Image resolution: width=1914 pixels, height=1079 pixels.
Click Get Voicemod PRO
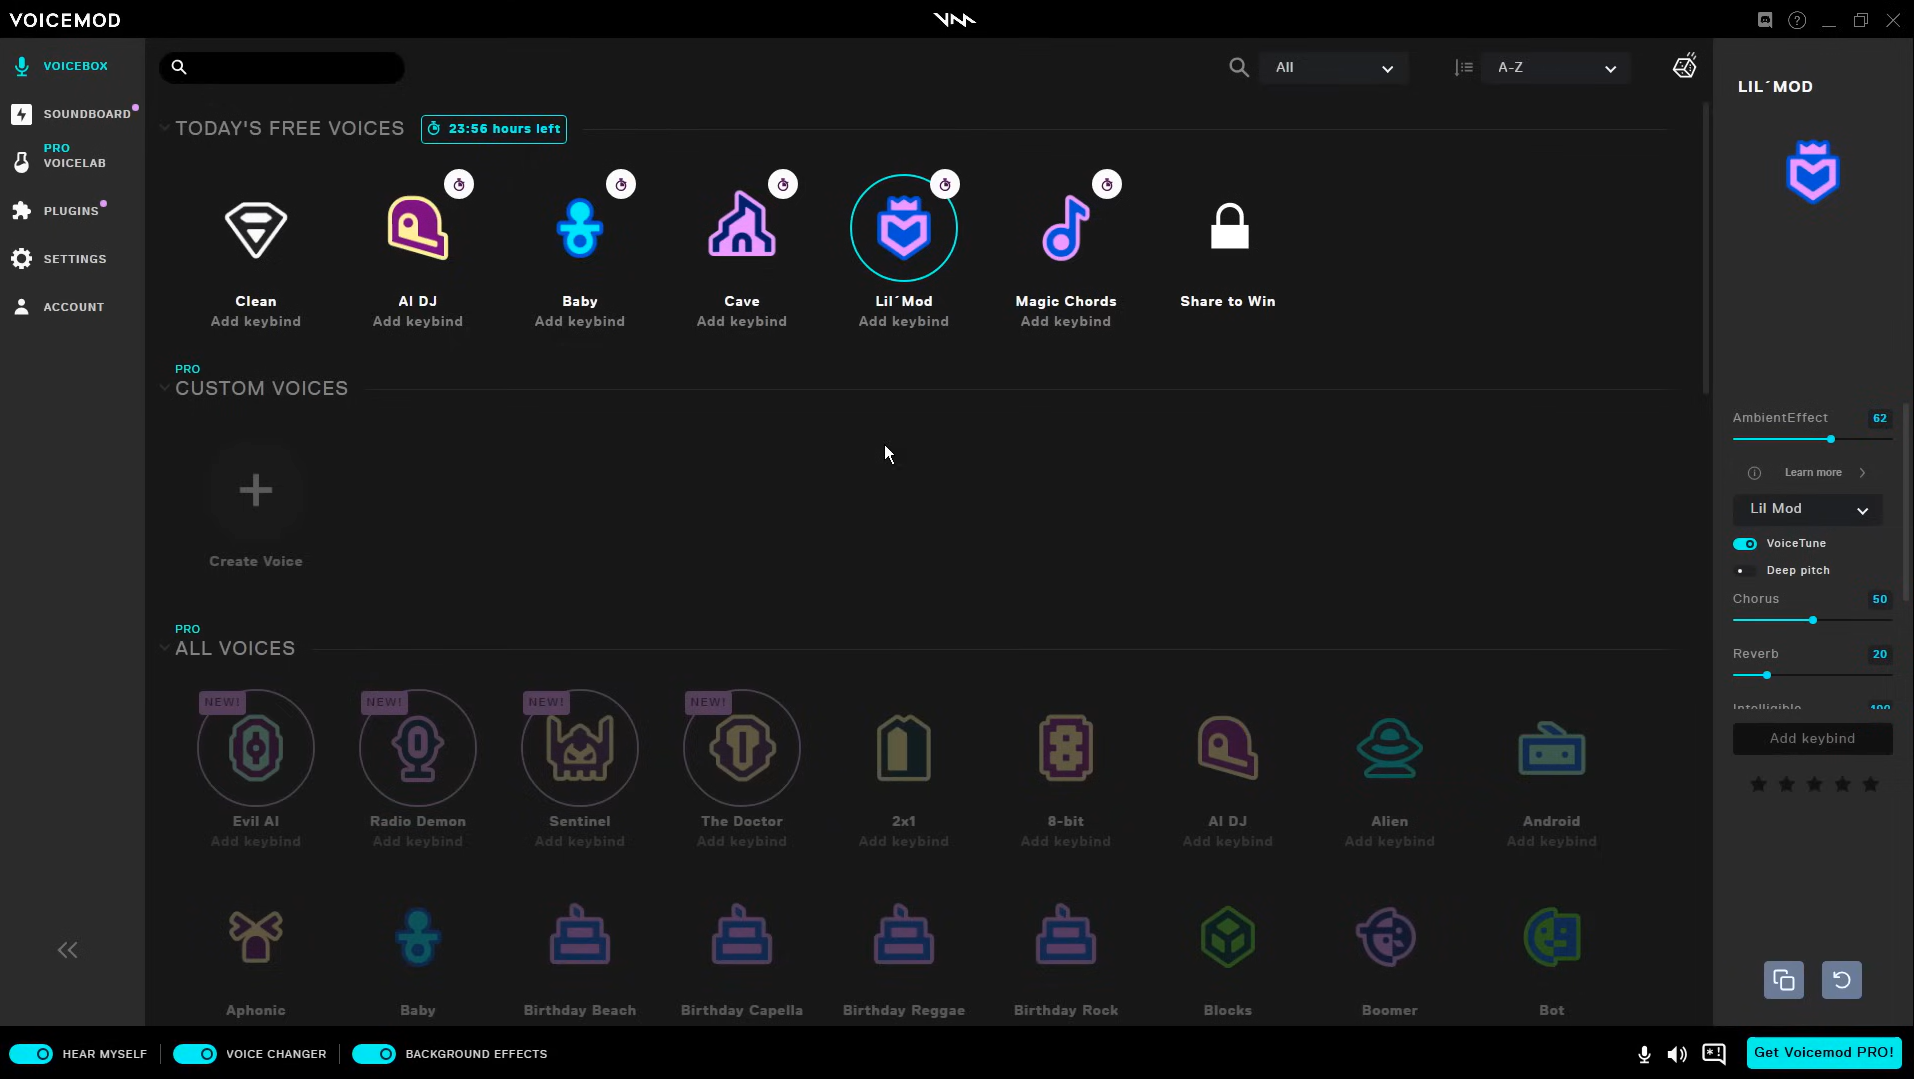(1824, 1052)
